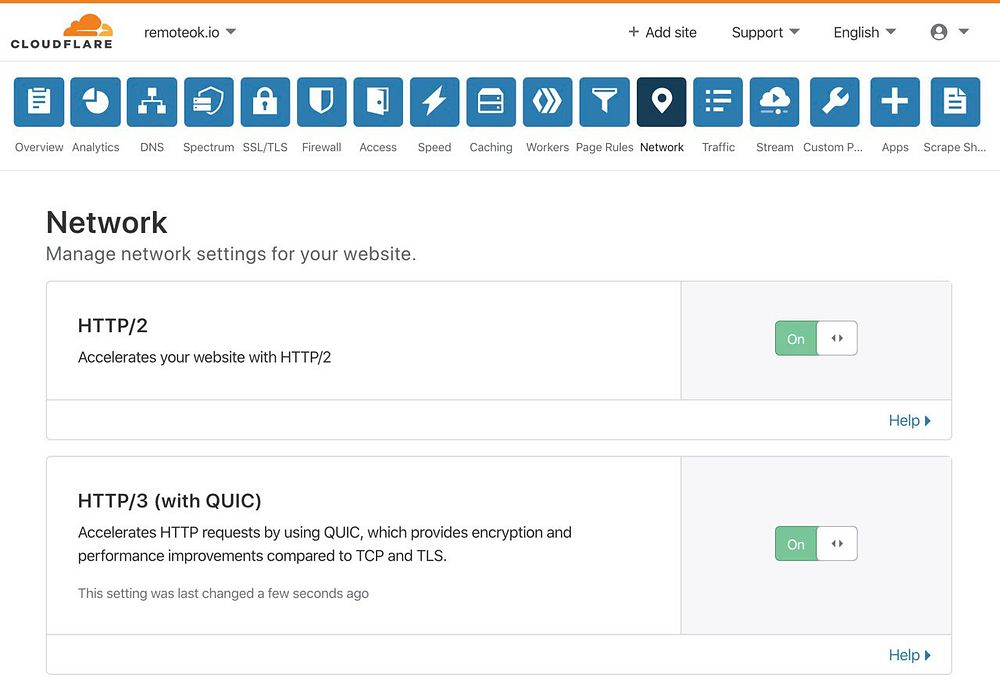This screenshot has height=684, width=1000.
Task: Click "Manage network settings for your website" text
Action: (231, 254)
